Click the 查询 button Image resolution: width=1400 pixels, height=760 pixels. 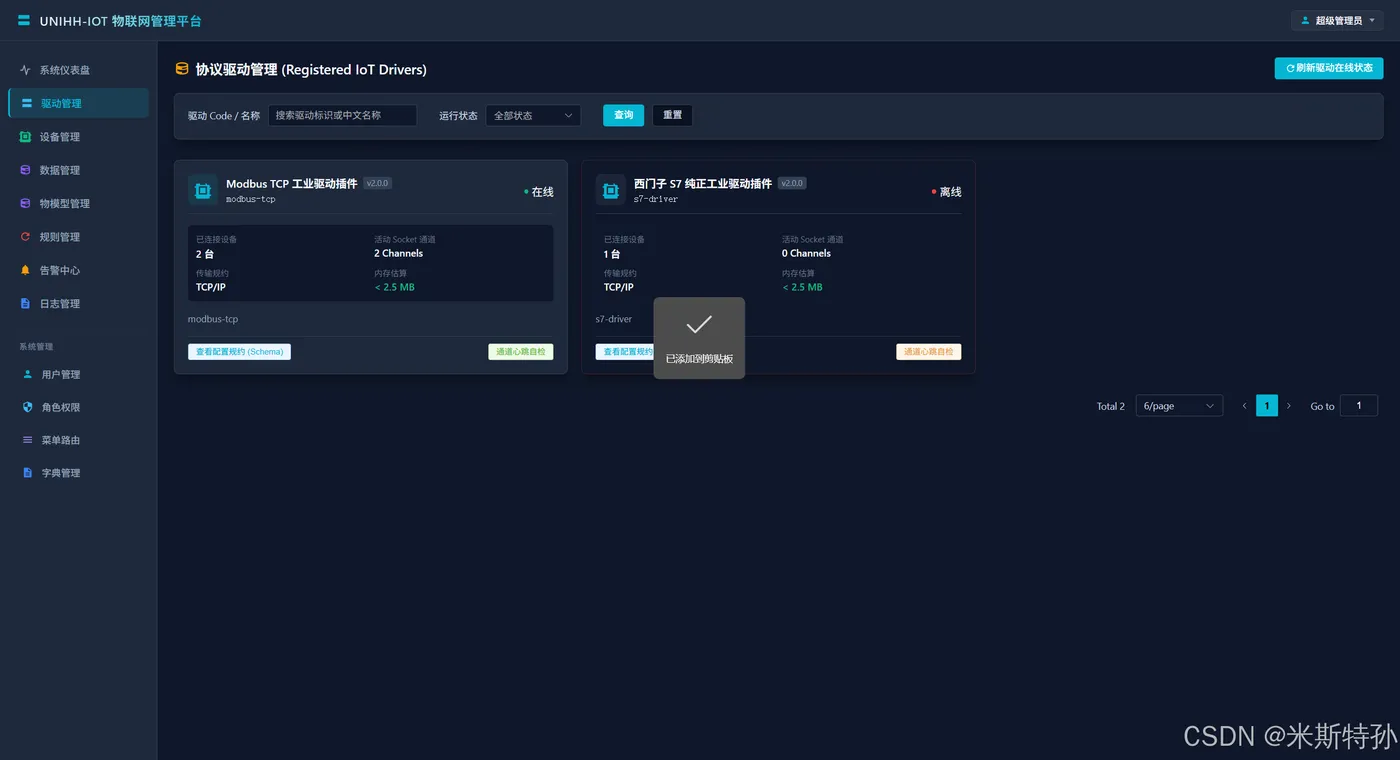click(x=623, y=115)
